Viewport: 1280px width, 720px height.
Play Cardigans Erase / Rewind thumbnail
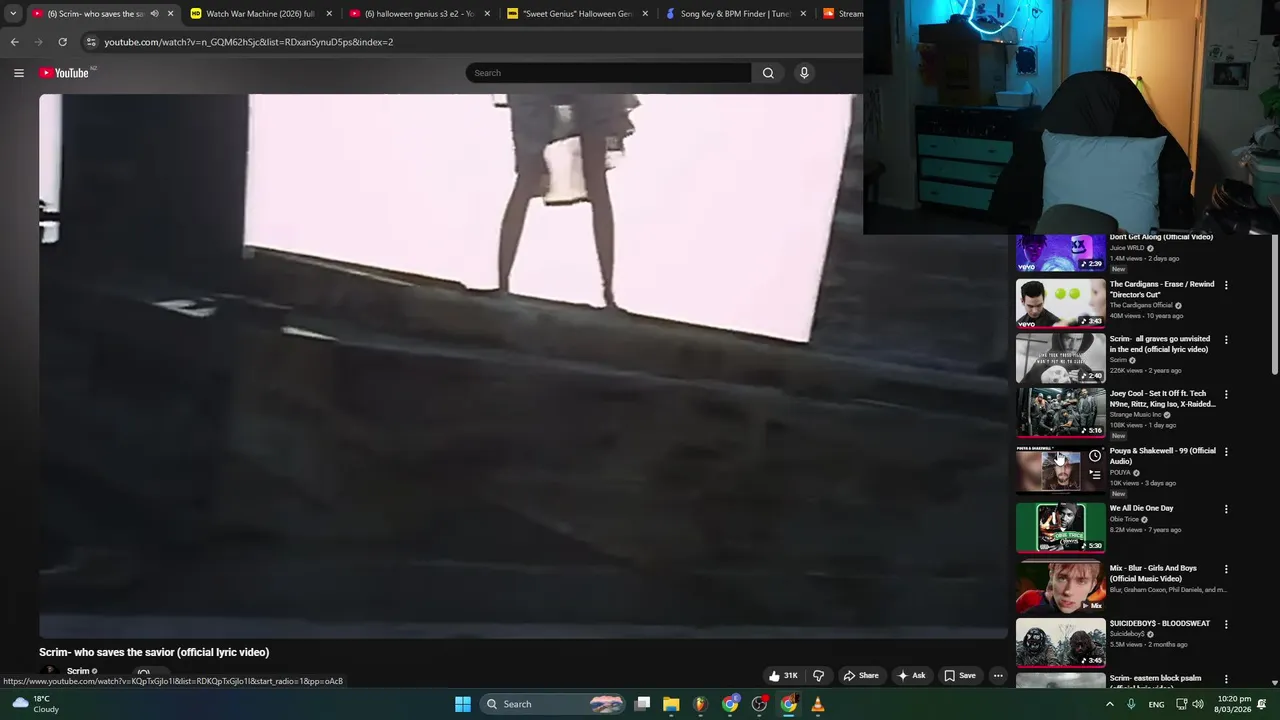click(1061, 303)
